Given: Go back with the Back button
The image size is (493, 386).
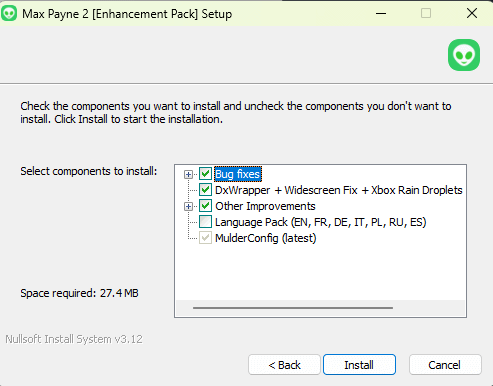Looking at the screenshot, I should click(x=284, y=365).
